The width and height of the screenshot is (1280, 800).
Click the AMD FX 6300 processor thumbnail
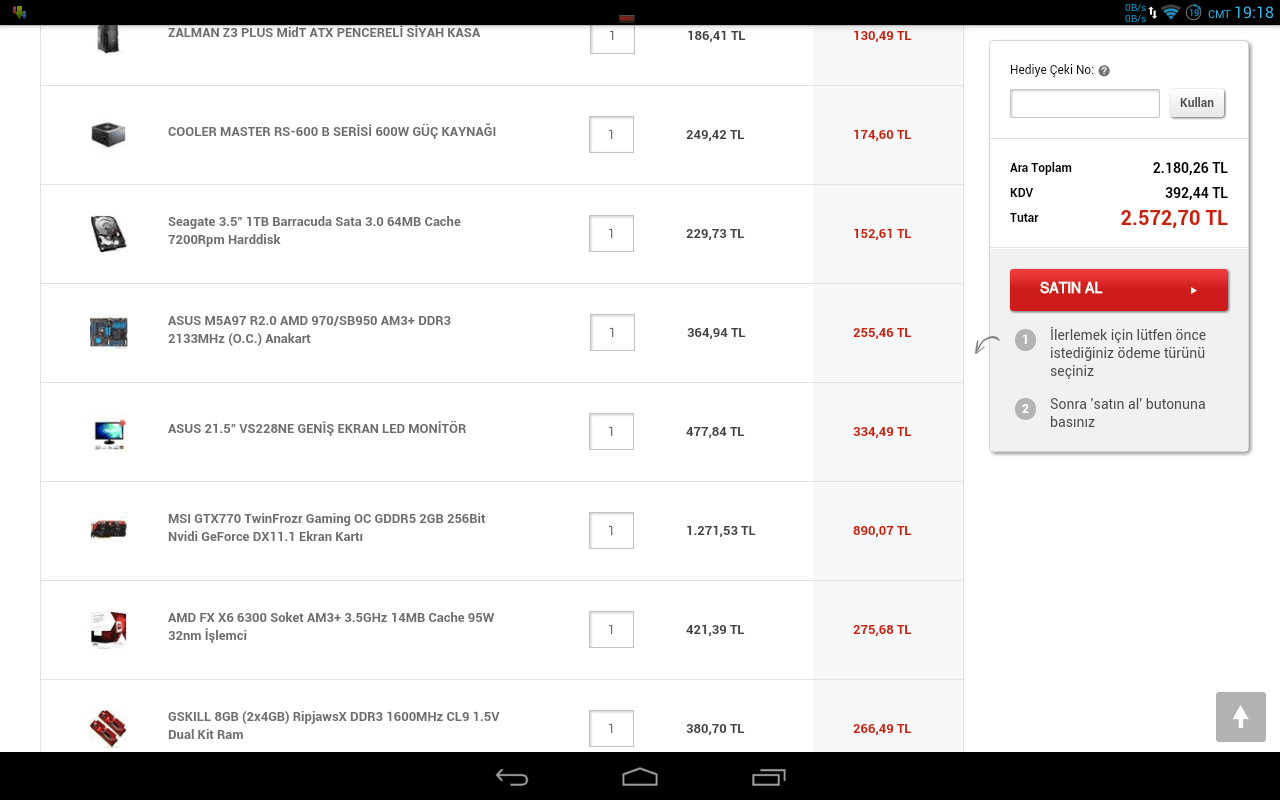108,629
